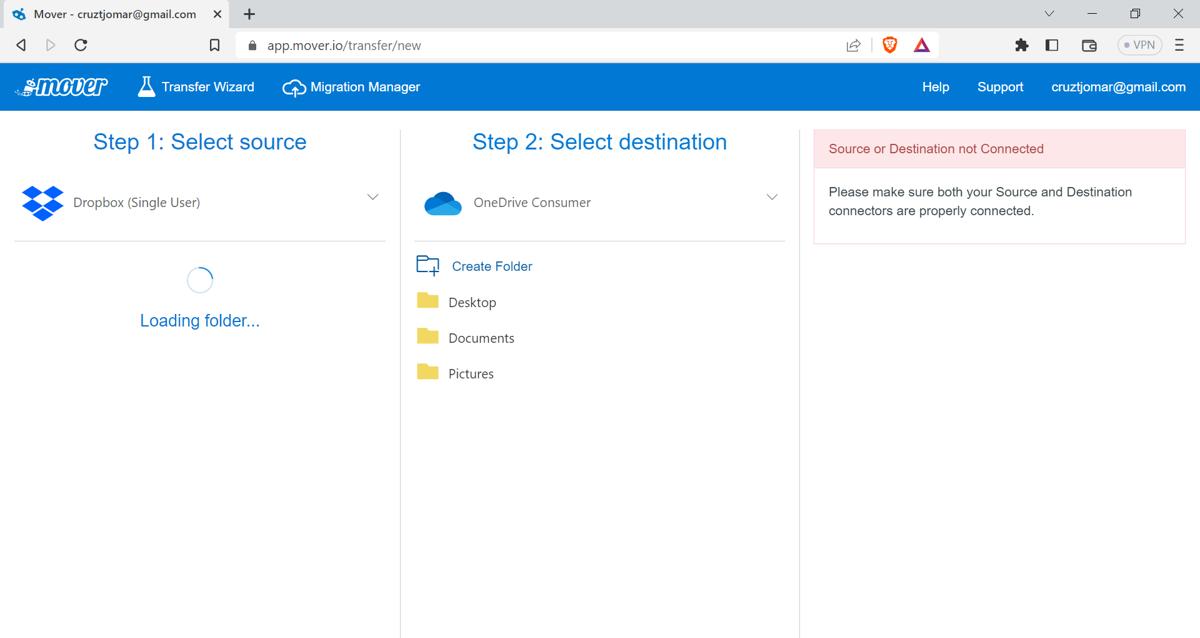Select Help in the navigation bar

[935, 87]
